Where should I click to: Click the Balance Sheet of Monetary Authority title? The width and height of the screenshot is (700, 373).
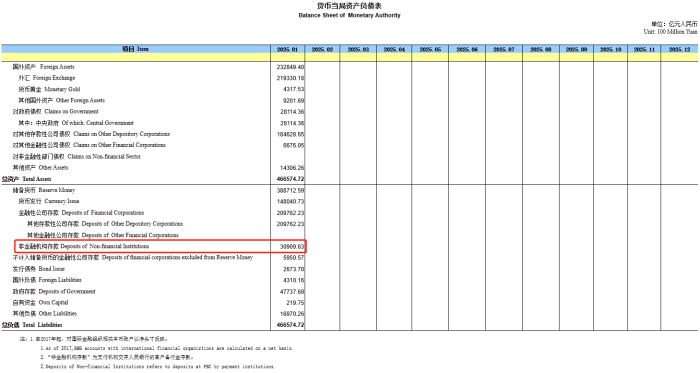[x=350, y=15]
